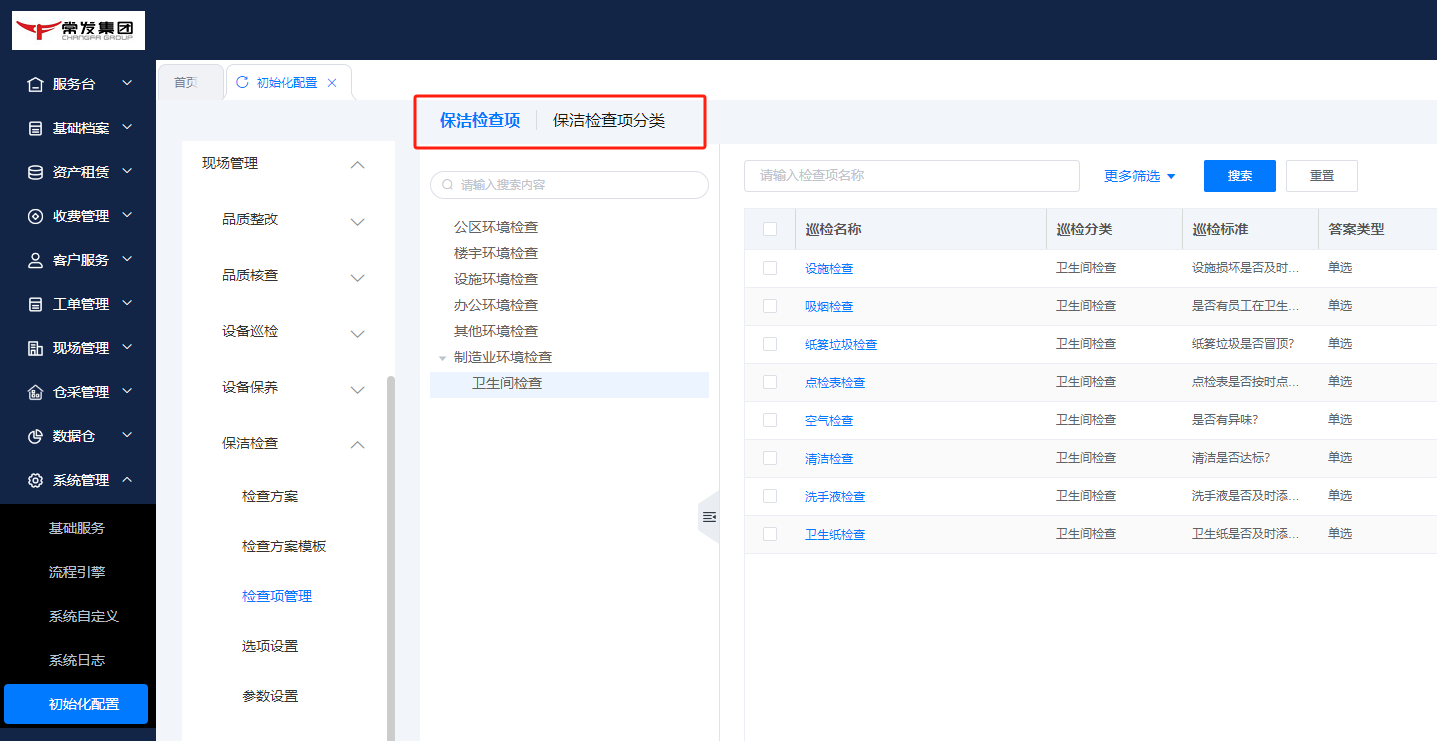This screenshot has height=741, width=1437.
Task: Check the box for 设施检查 row
Action: pos(770,268)
